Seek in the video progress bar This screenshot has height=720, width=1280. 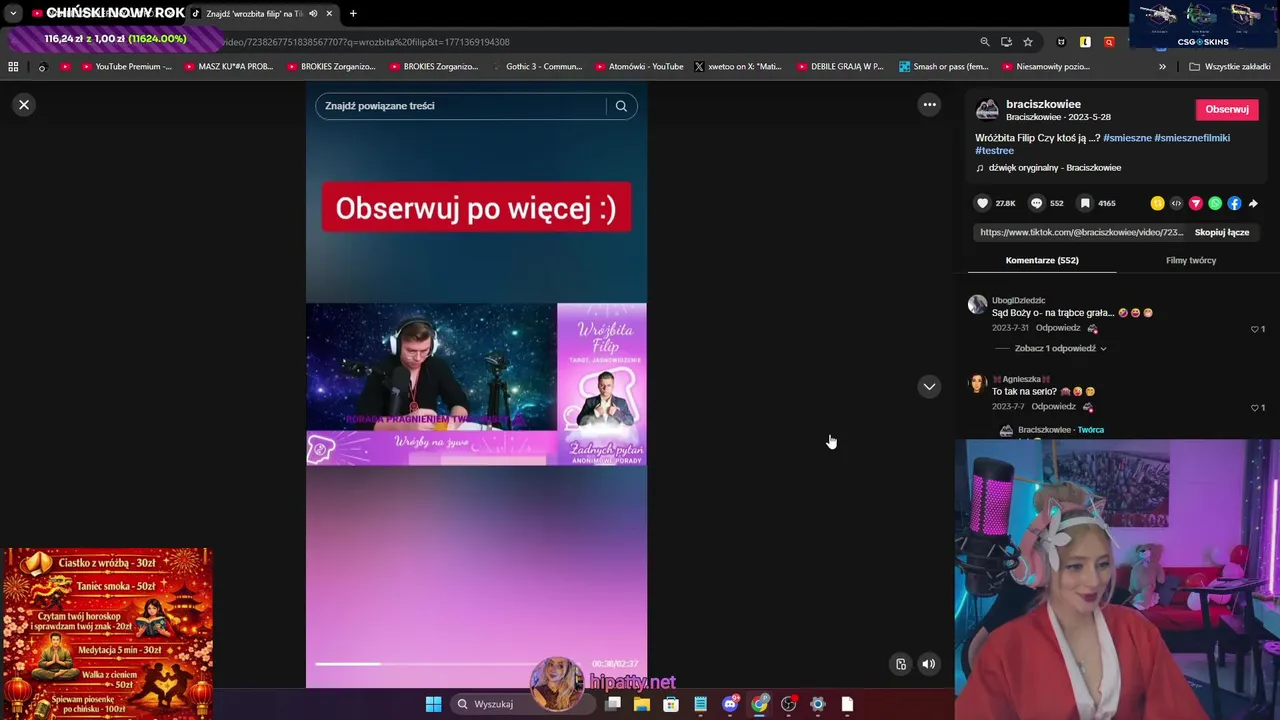[x=450, y=663]
